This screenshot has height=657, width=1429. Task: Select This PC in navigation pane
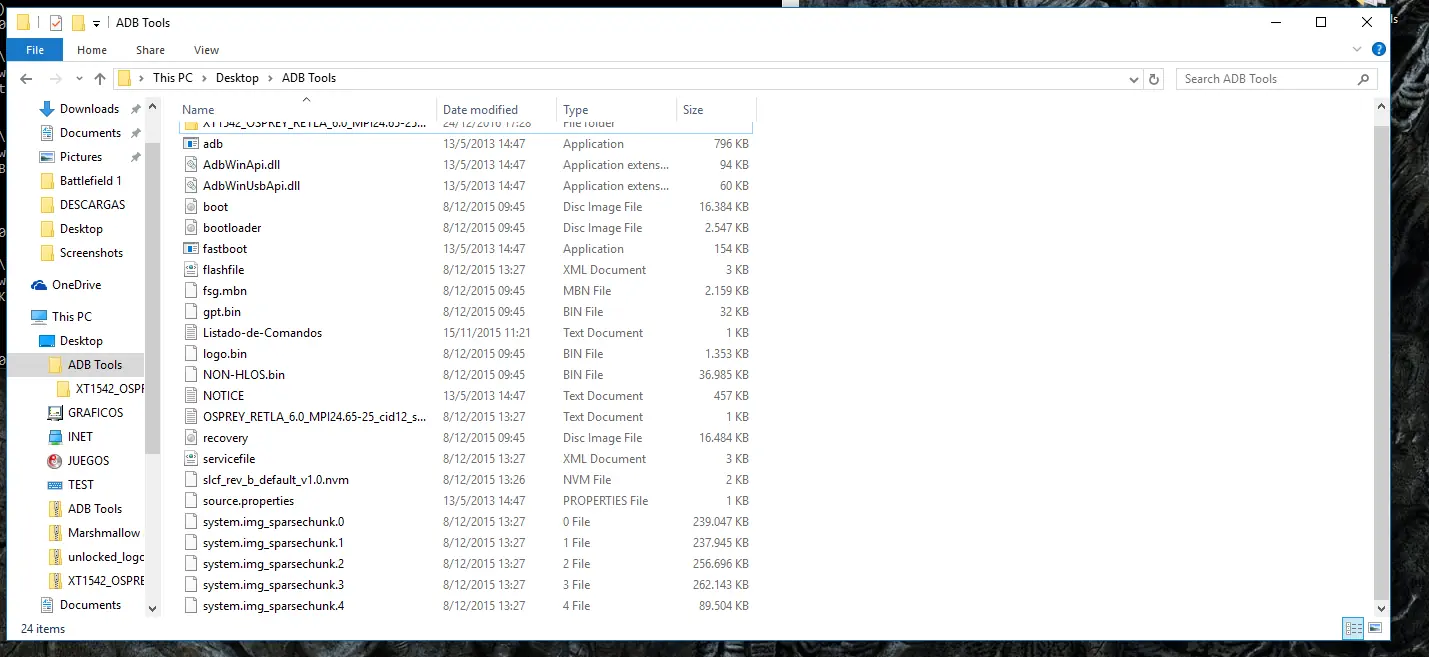coord(72,317)
